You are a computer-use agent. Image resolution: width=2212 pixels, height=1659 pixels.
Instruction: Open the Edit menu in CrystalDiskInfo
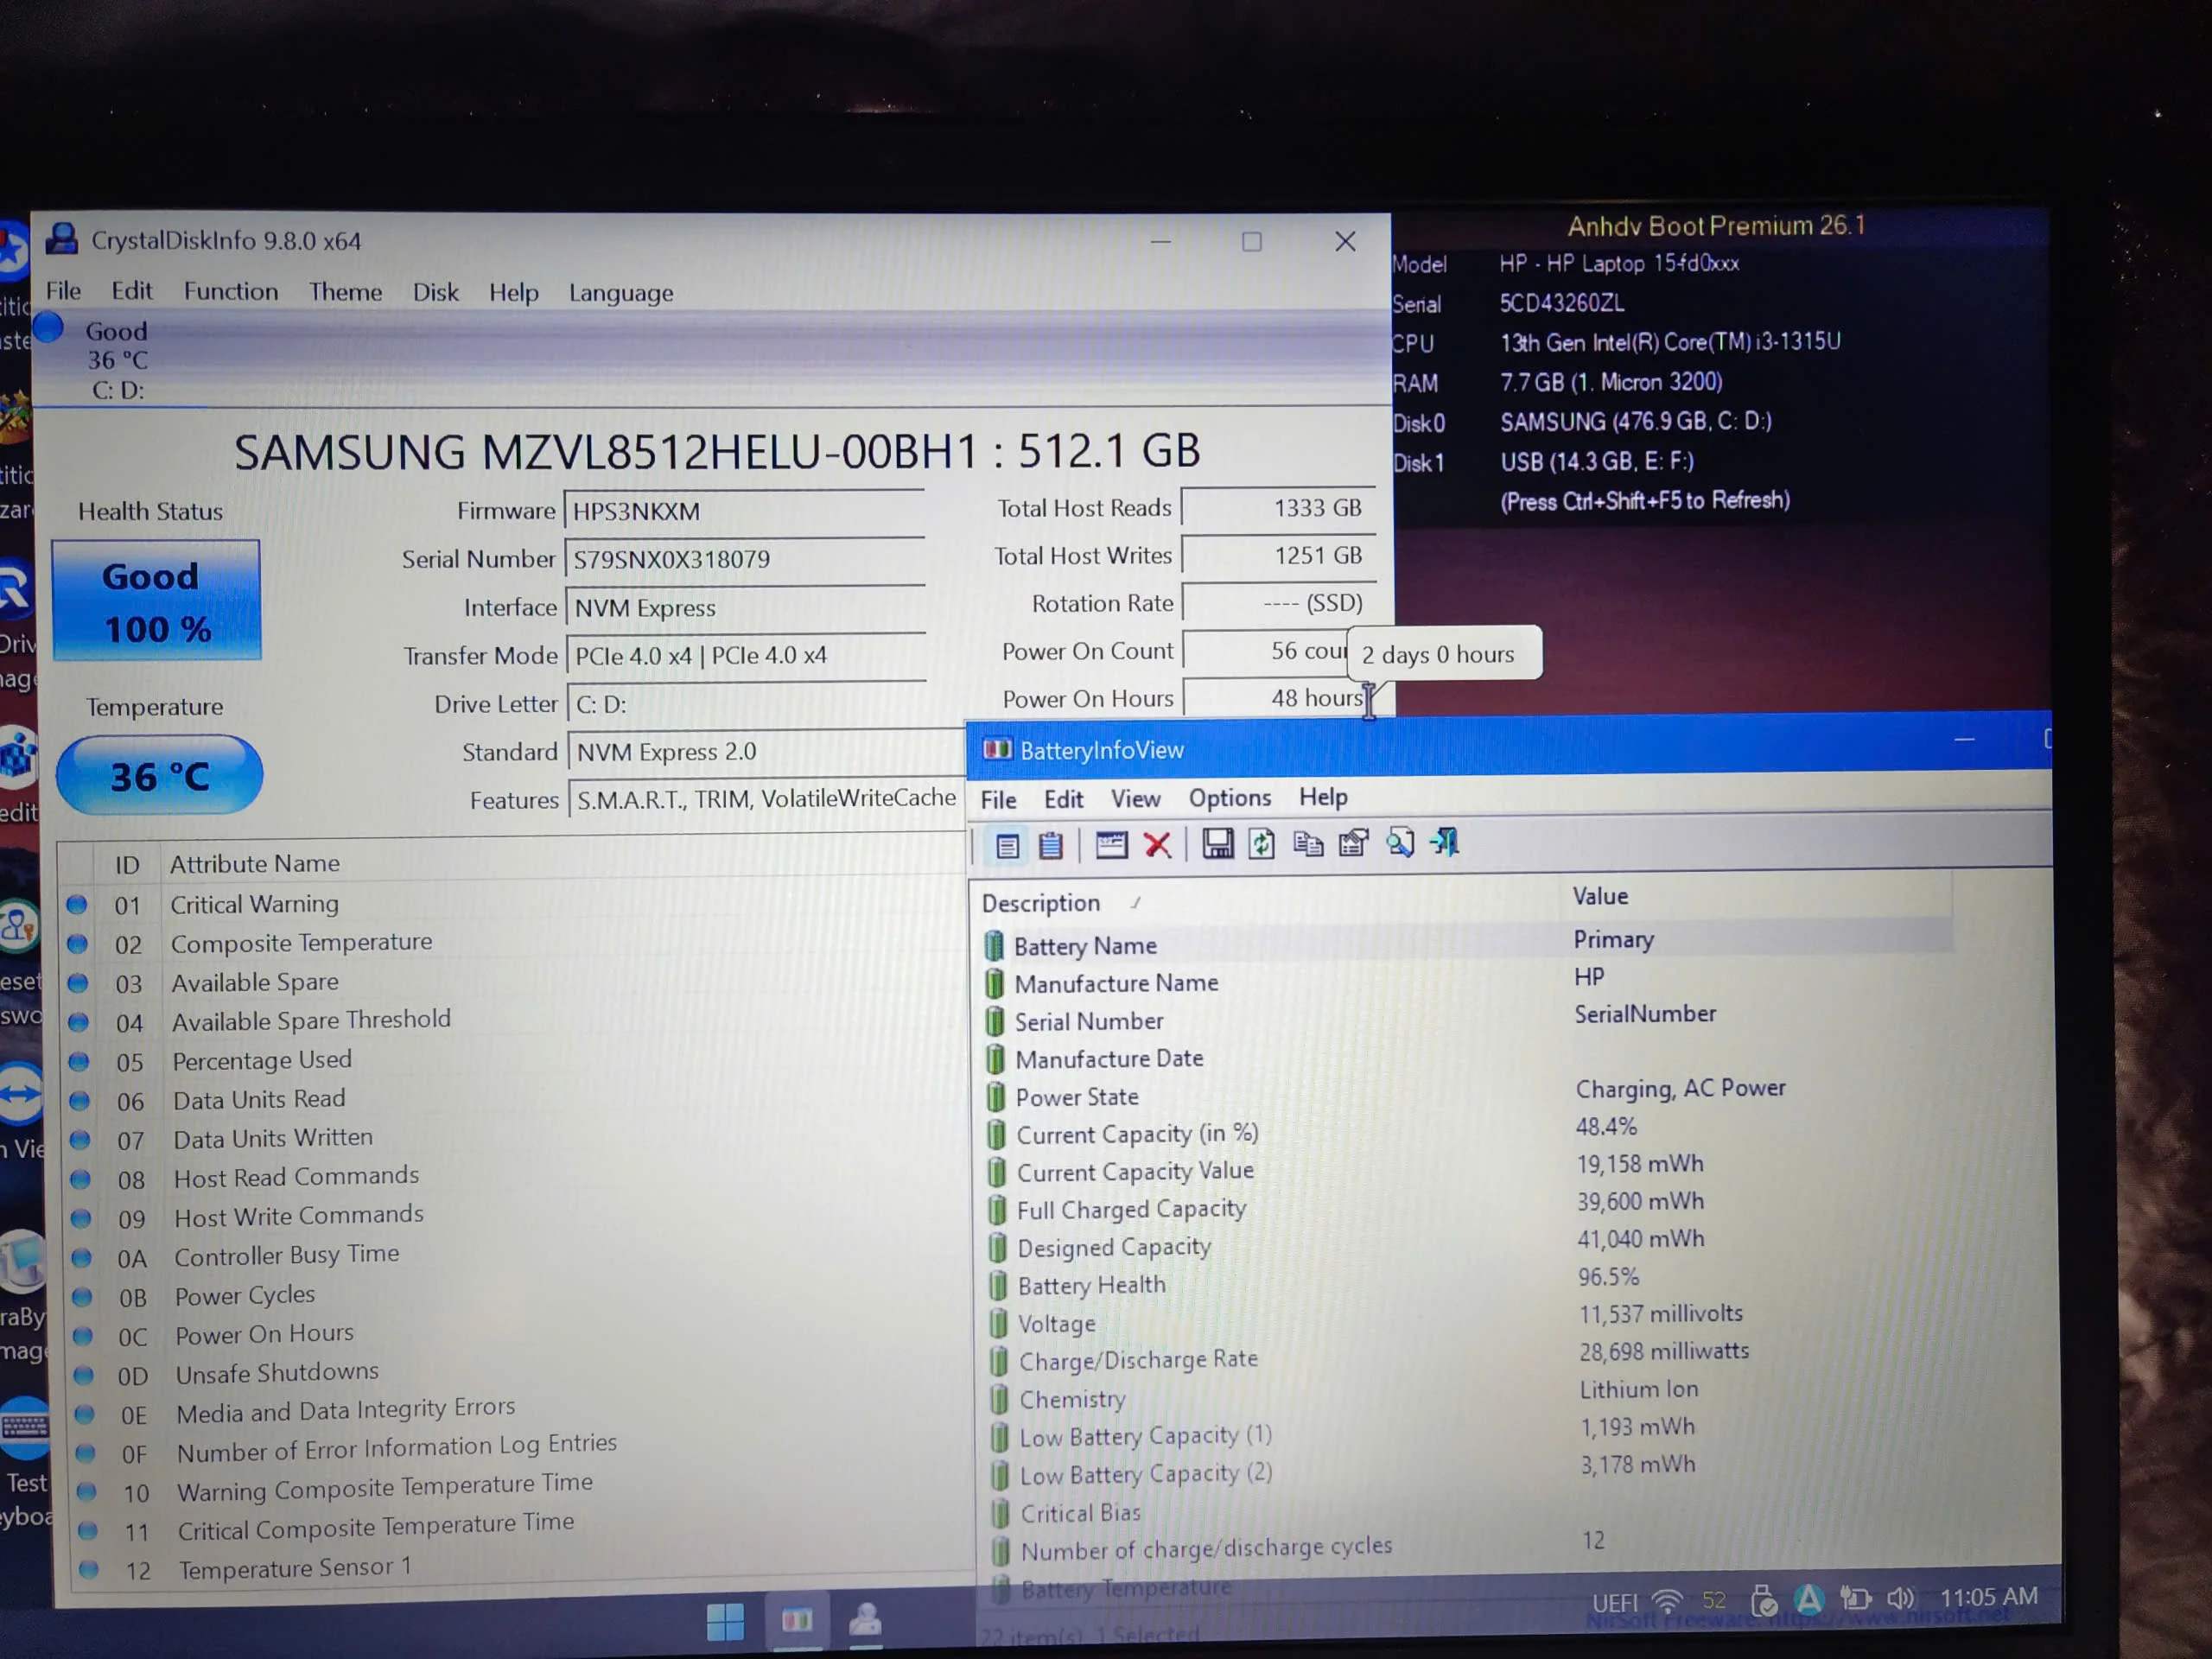pyautogui.click(x=131, y=291)
